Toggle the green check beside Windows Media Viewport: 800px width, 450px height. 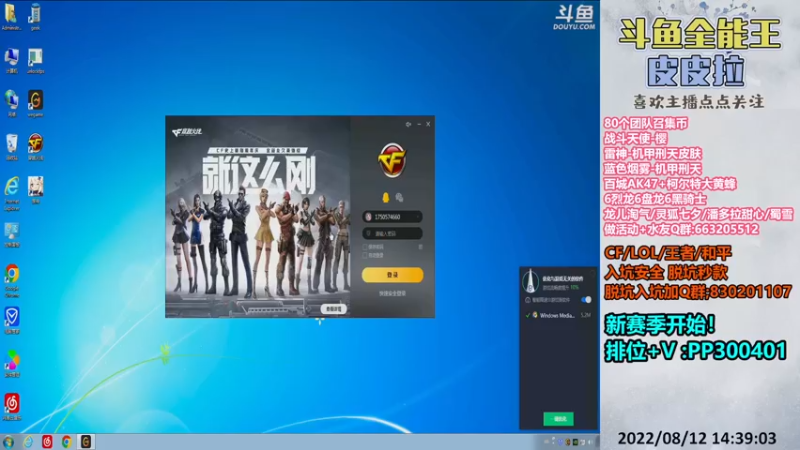(x=528, y=315)
